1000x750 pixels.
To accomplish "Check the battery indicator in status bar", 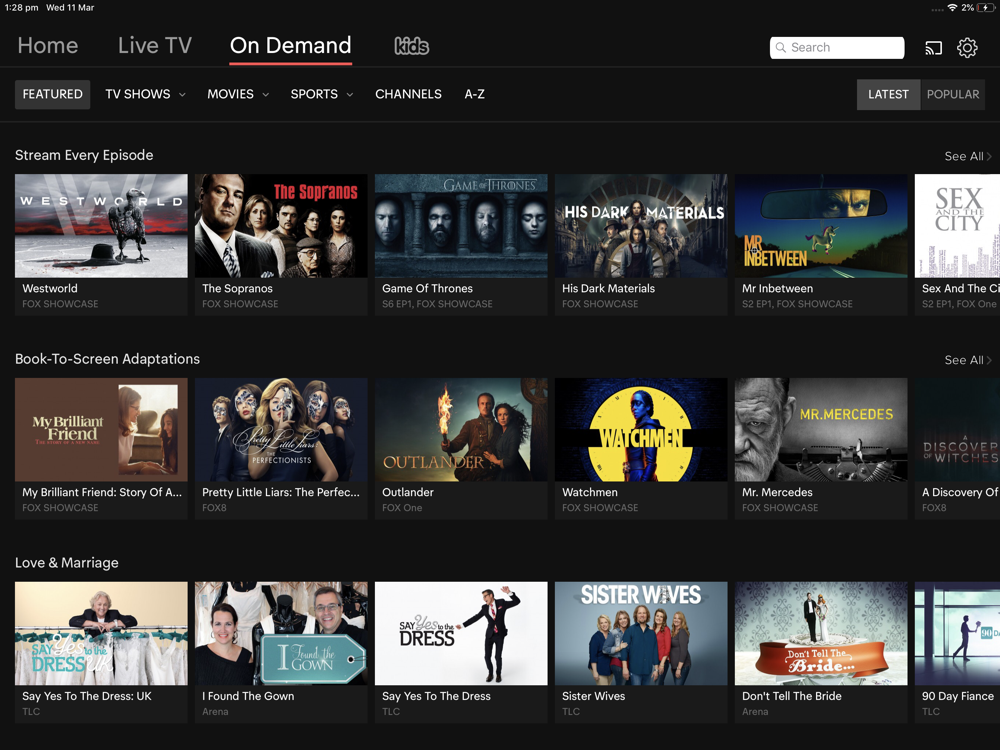I will 985,8.
